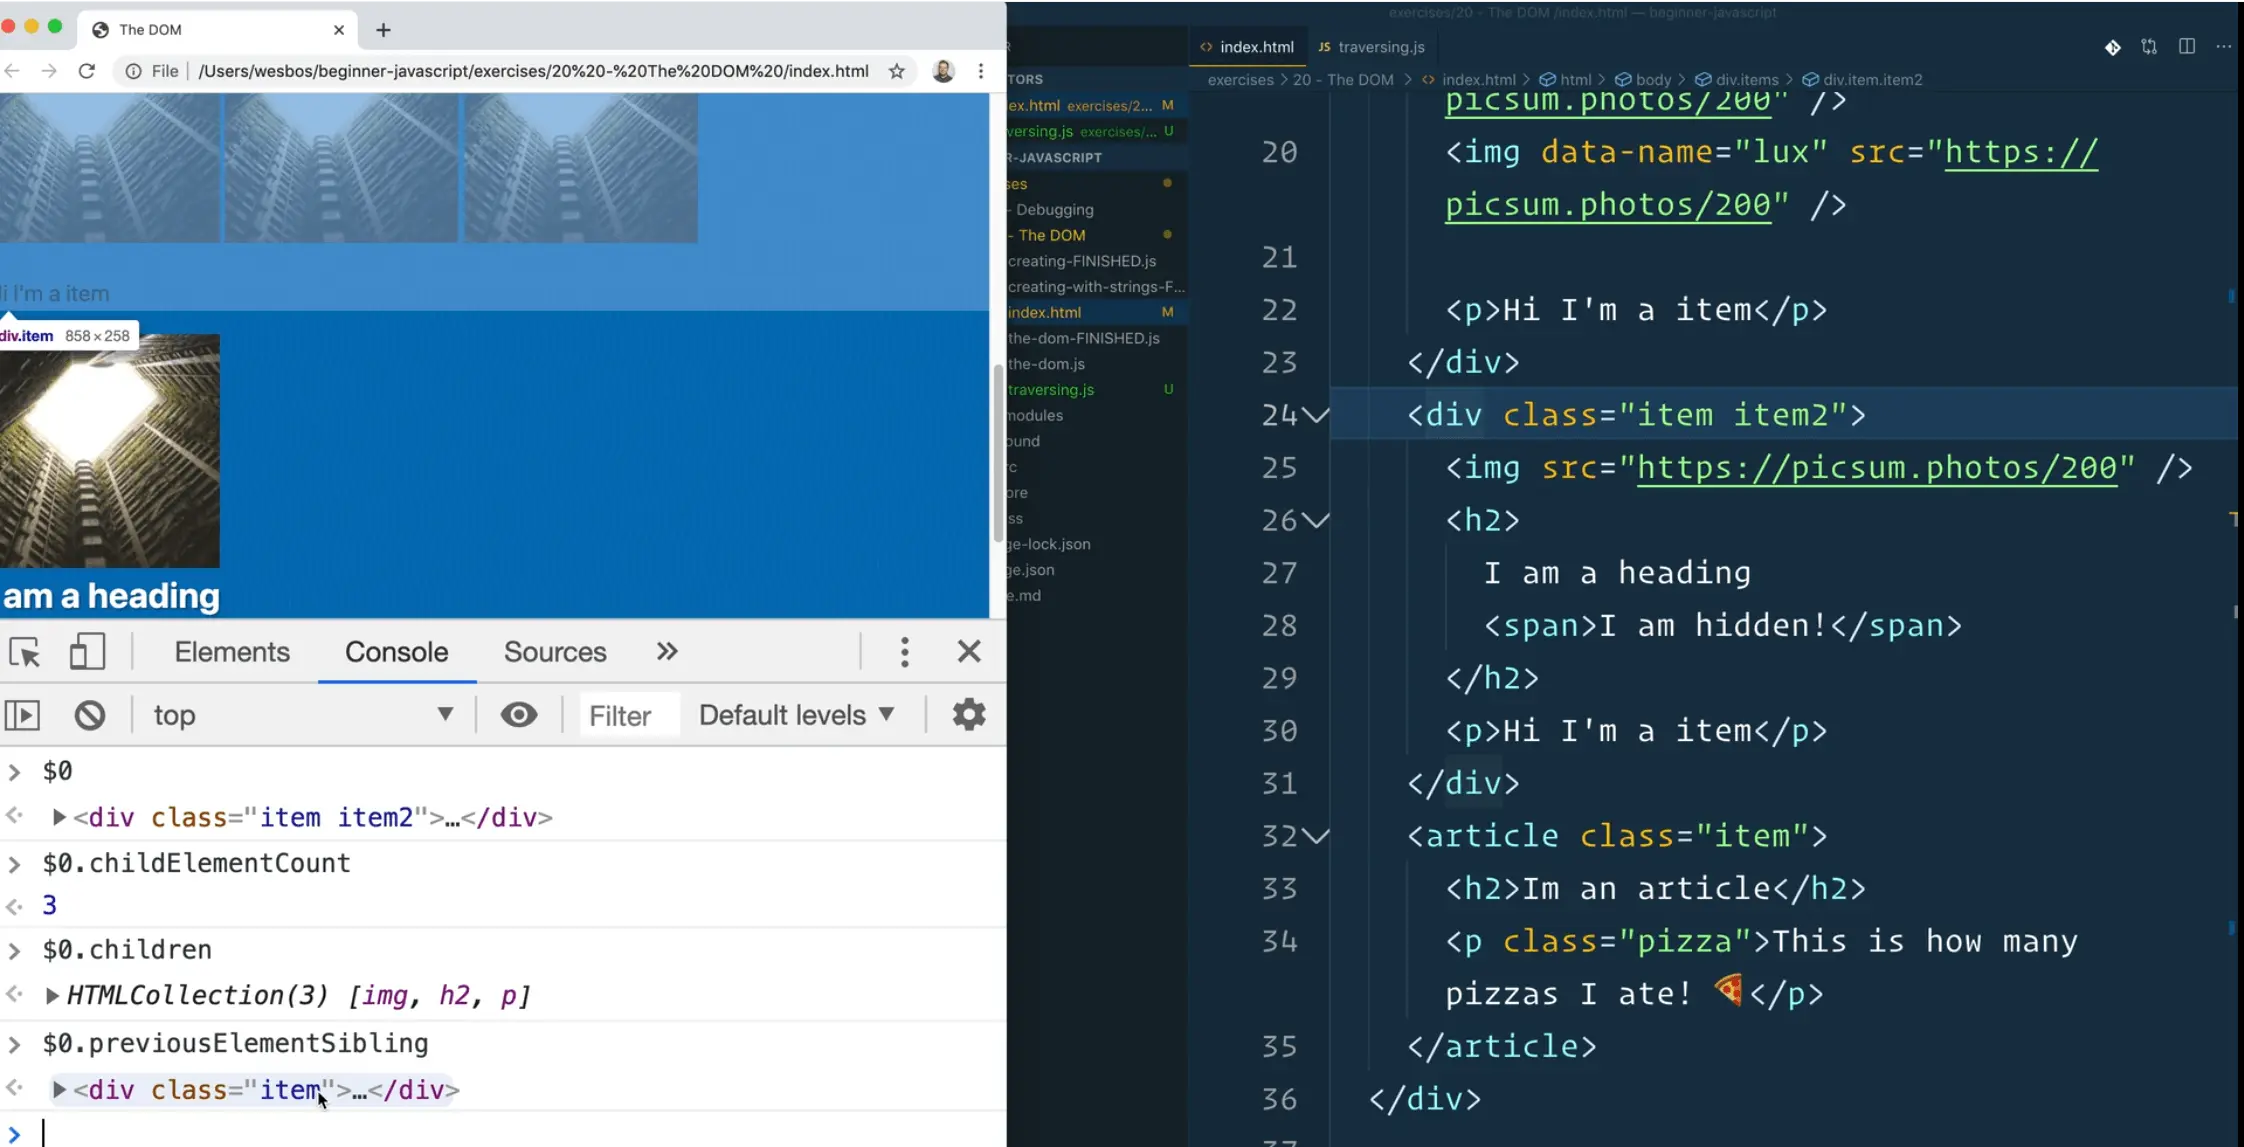Screen dimensions: 2244x1147
Task: Activate the inspect element picker icon
Action: (x=25, y=652)
